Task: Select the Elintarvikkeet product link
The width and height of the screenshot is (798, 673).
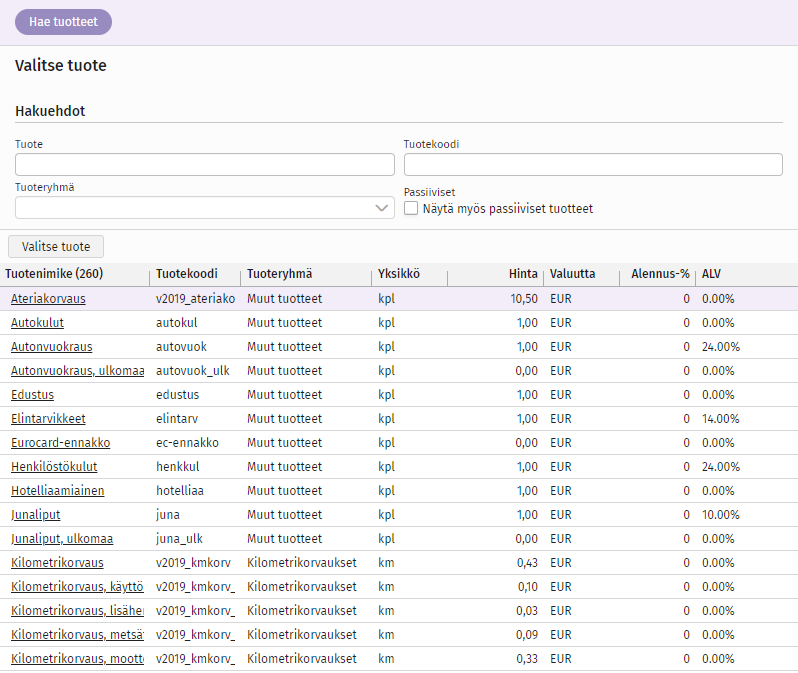Action: click(48, 419)
